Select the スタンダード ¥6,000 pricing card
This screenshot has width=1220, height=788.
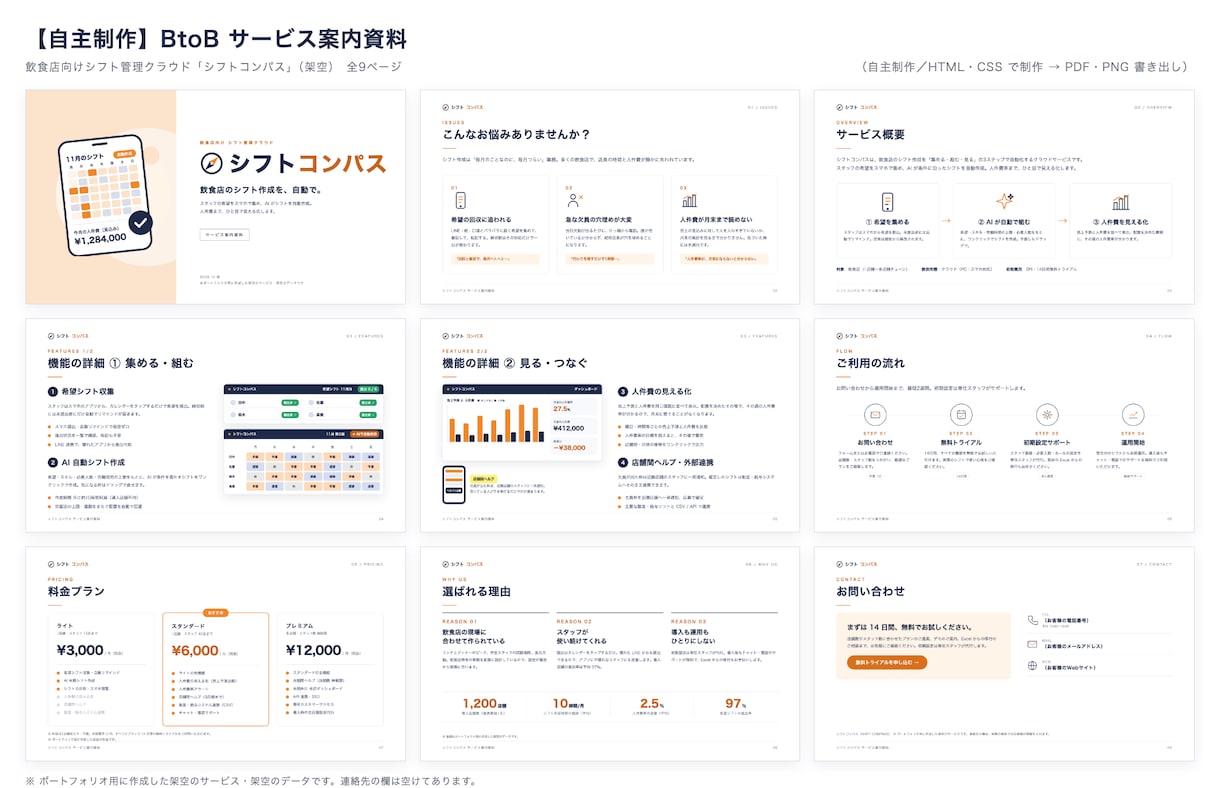215,669
